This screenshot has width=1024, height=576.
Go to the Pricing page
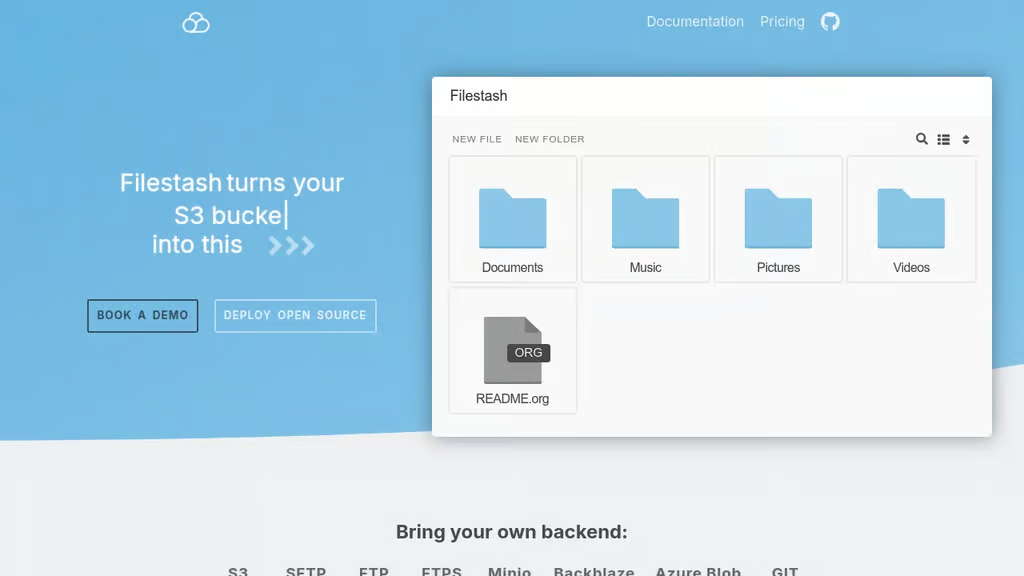782,22
